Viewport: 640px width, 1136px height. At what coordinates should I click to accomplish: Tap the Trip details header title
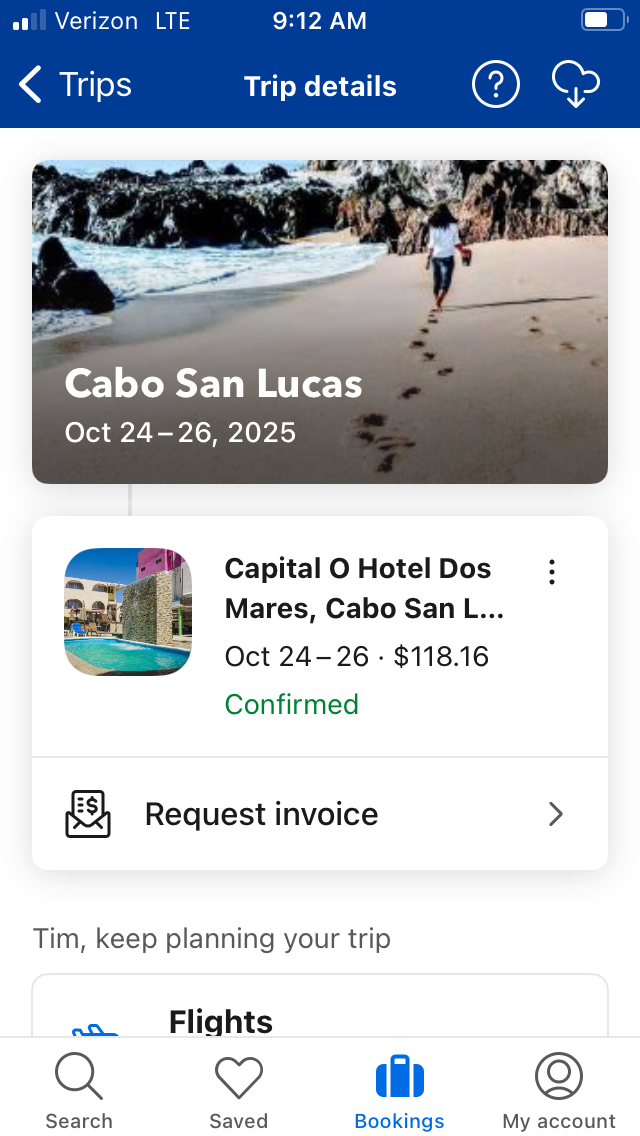(x=320, y=86)
